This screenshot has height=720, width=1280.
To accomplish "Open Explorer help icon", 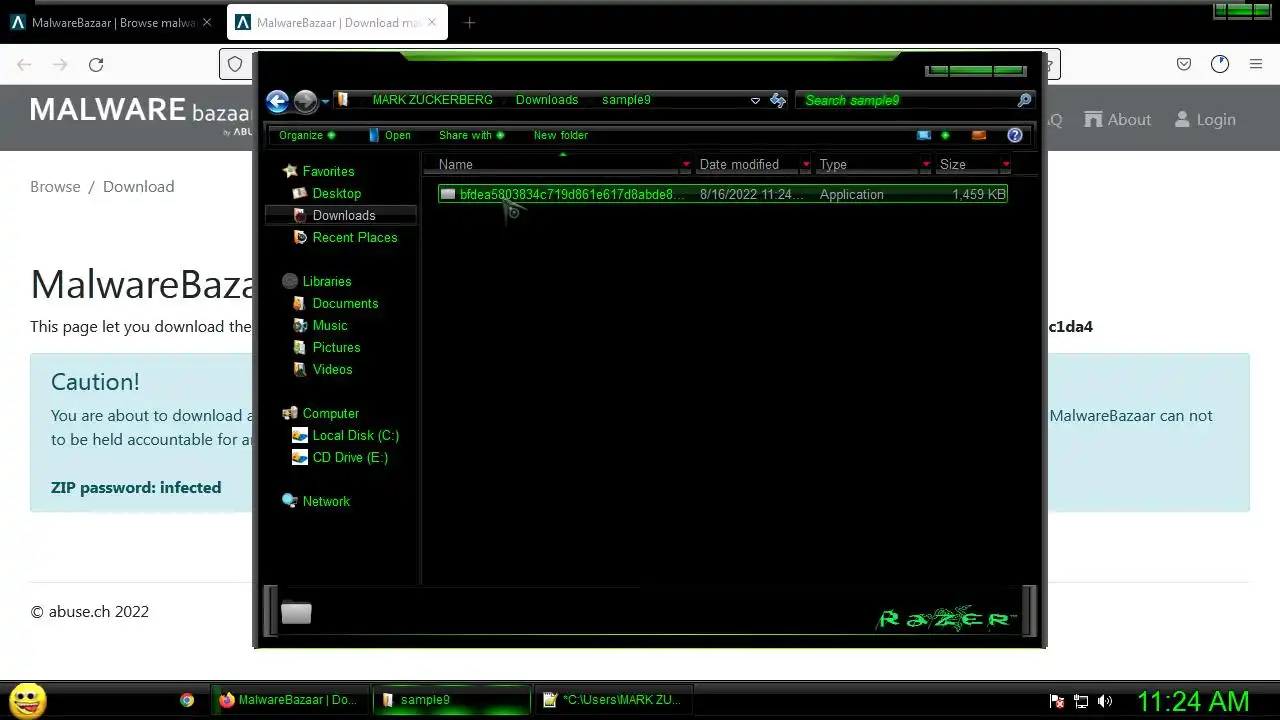I will [x=1015, y=135].
